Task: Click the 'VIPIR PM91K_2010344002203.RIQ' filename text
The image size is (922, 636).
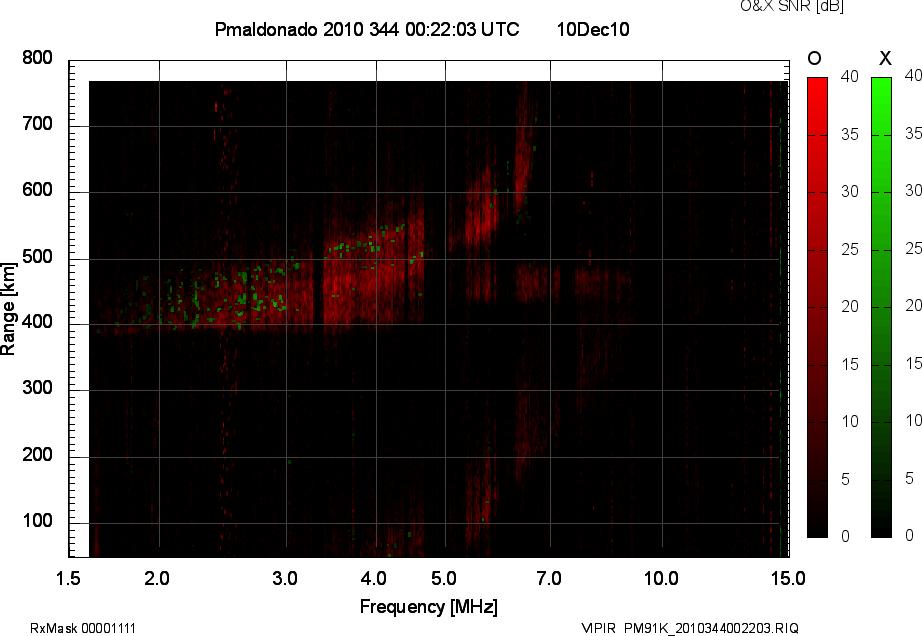Action: 690,628
